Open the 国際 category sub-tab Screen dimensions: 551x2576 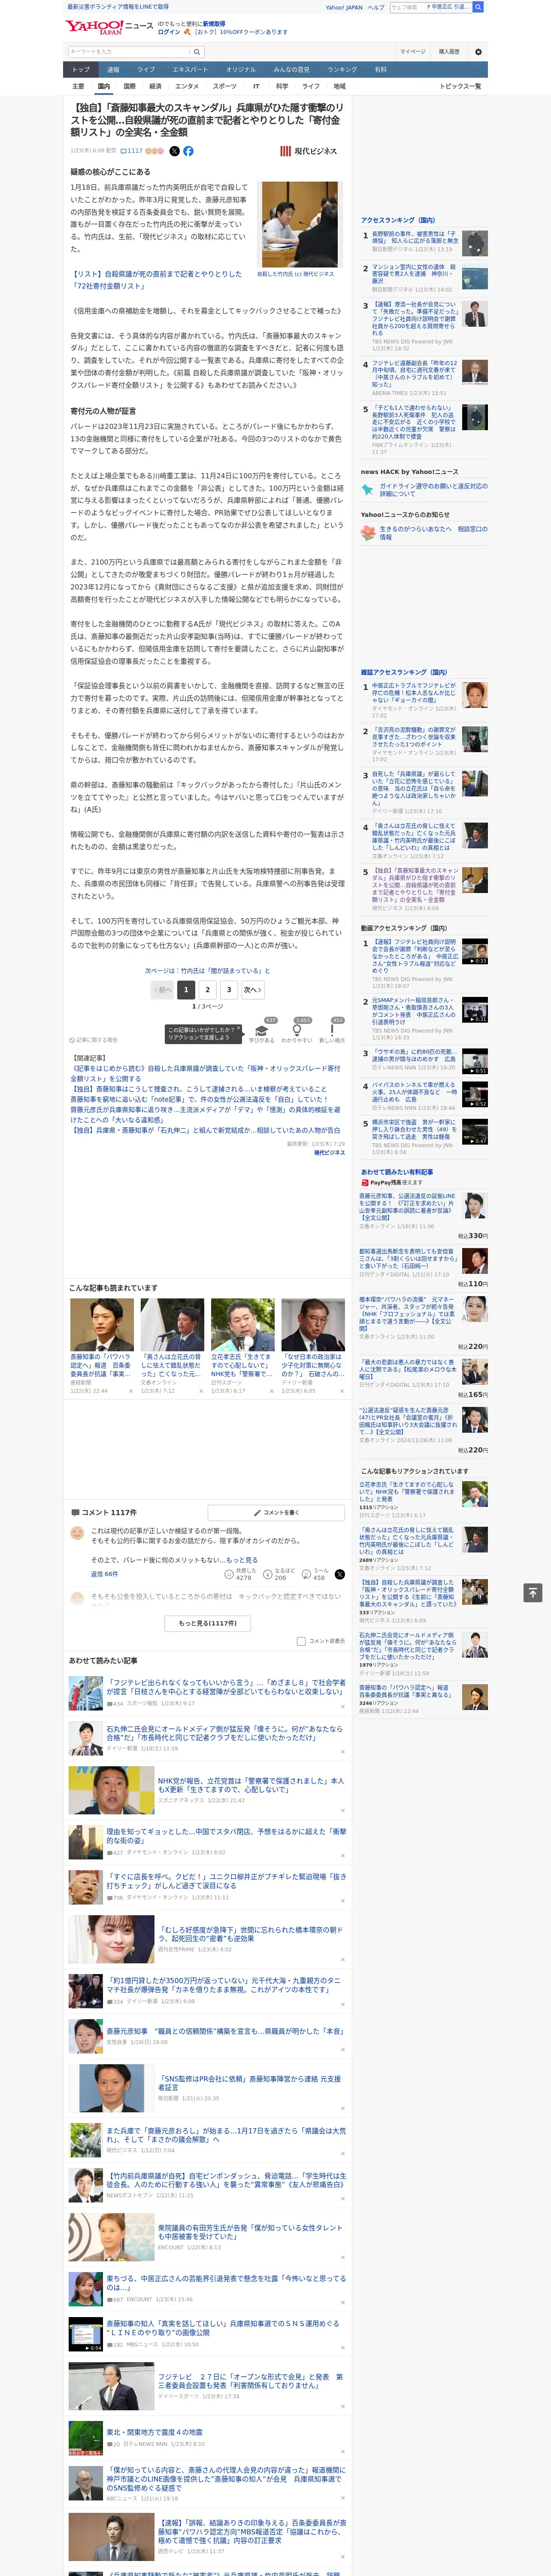tap(129, 86)
